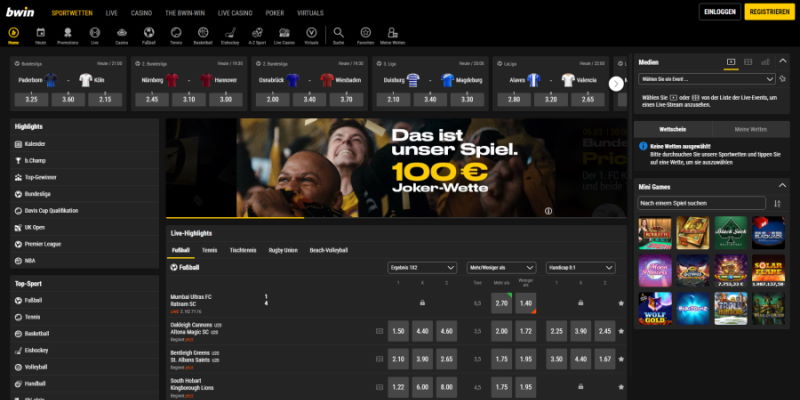Open the Wolf Gold mini game thumbnail
Image resolution: width=800 pixels, height=400 pixels.
pos(655,309)
